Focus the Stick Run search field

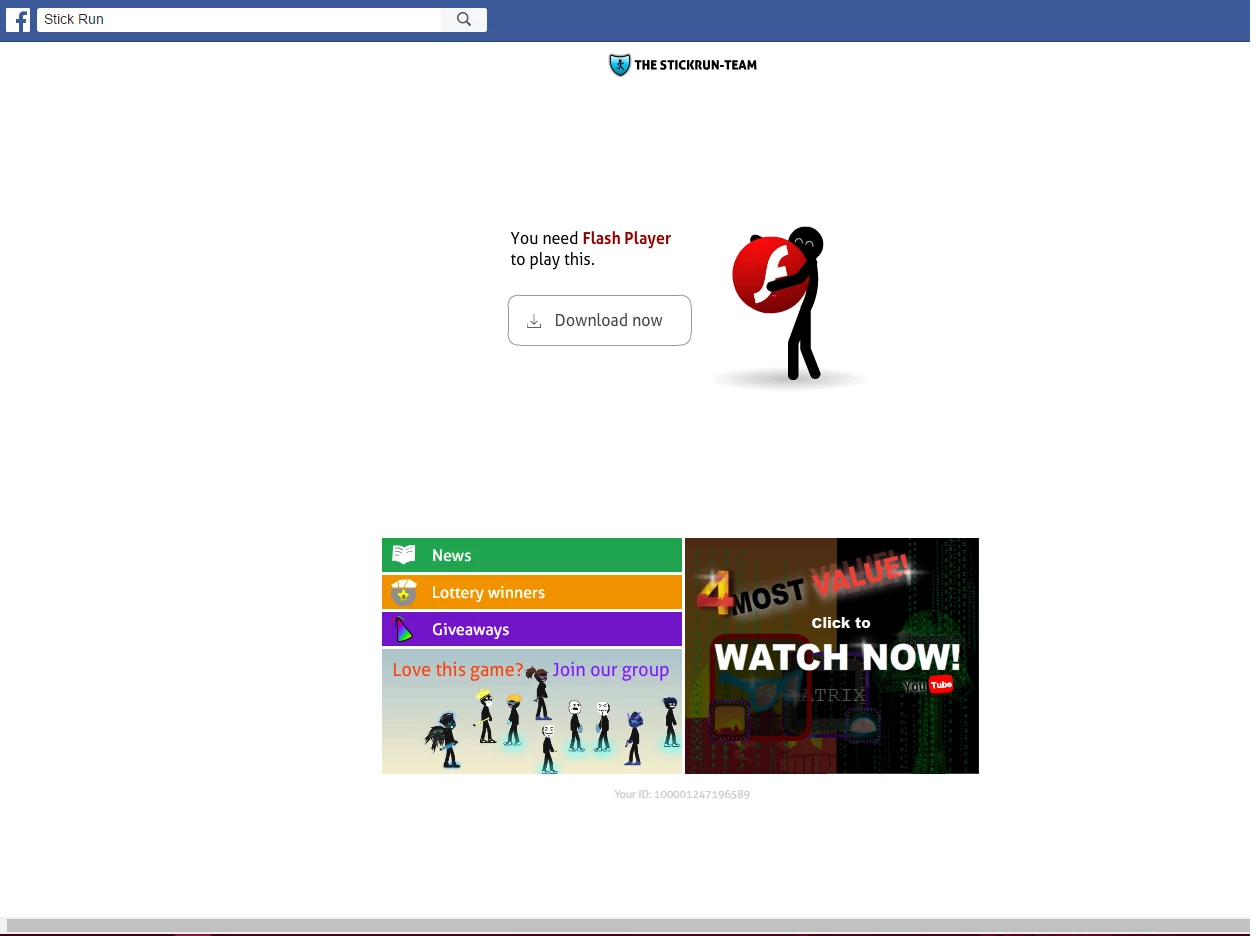coord(239,19)
